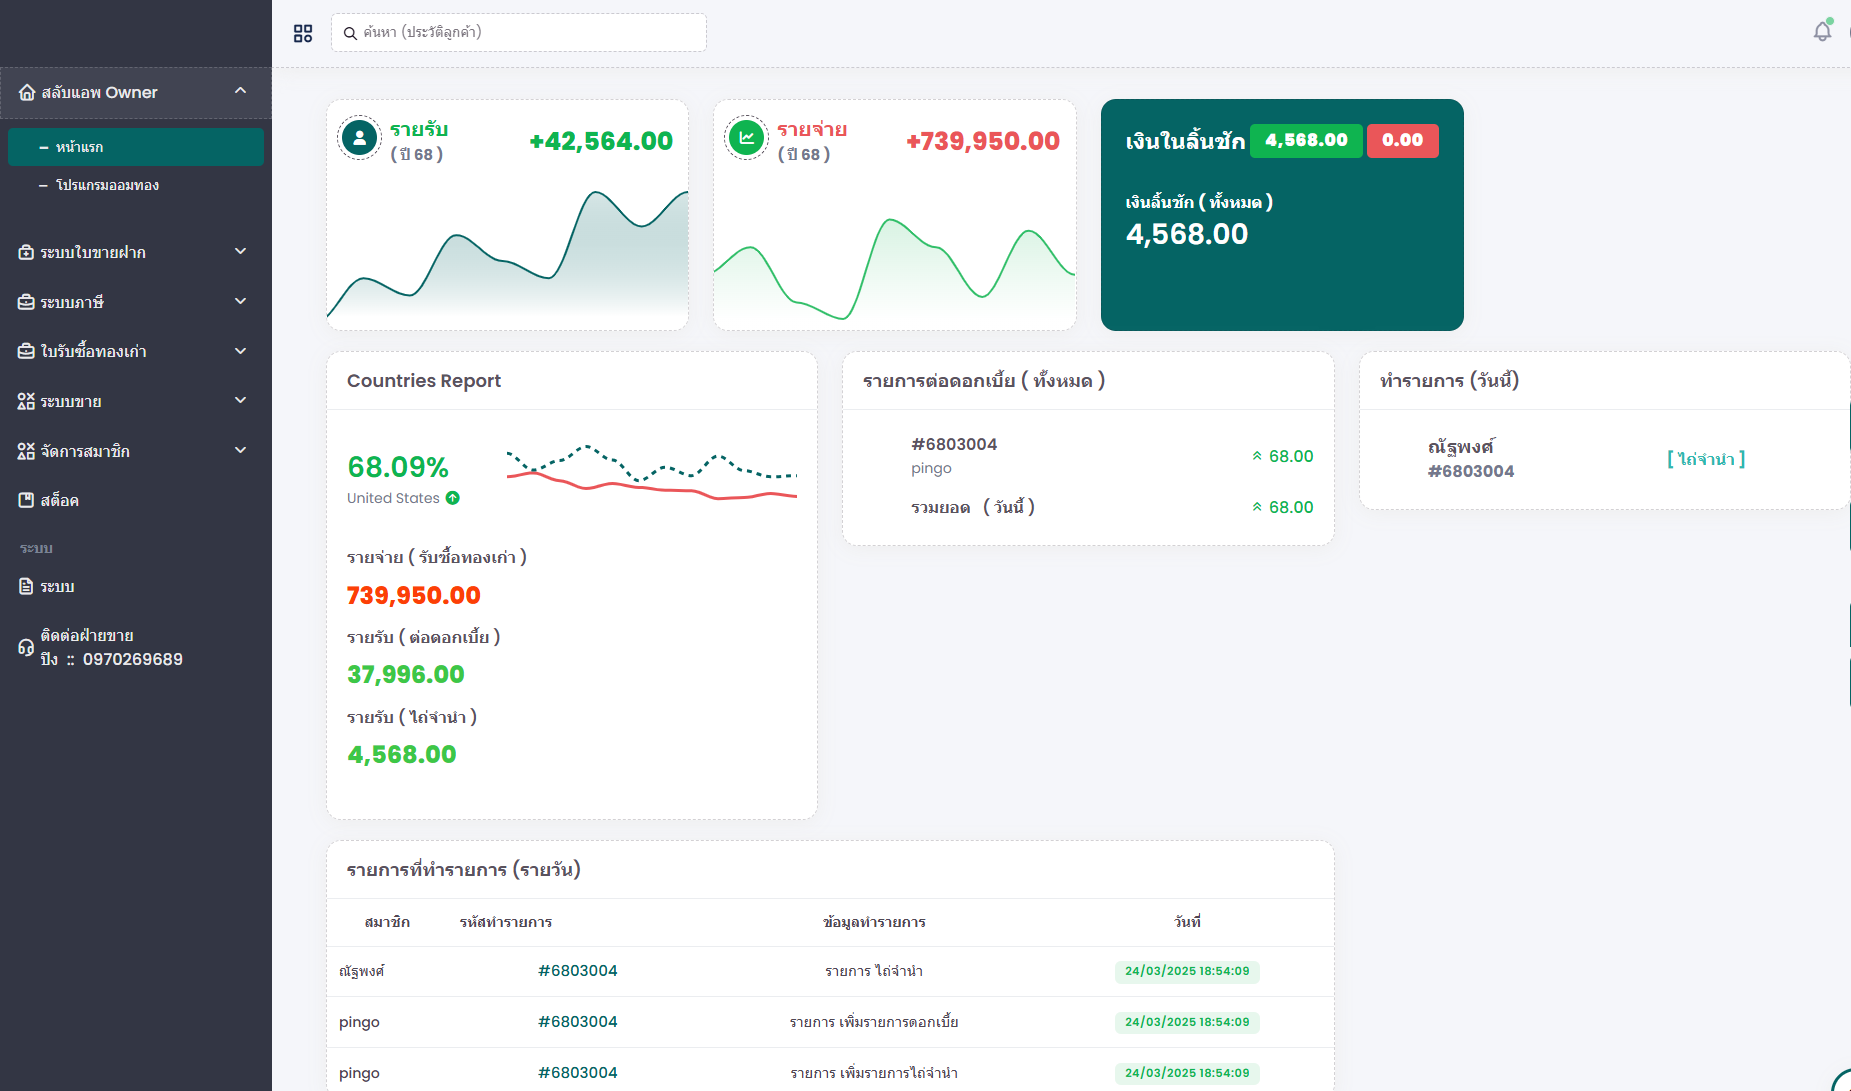Click the green 4,568.00 badge
The image size is (1851, 1091).
pos(1305,140)
